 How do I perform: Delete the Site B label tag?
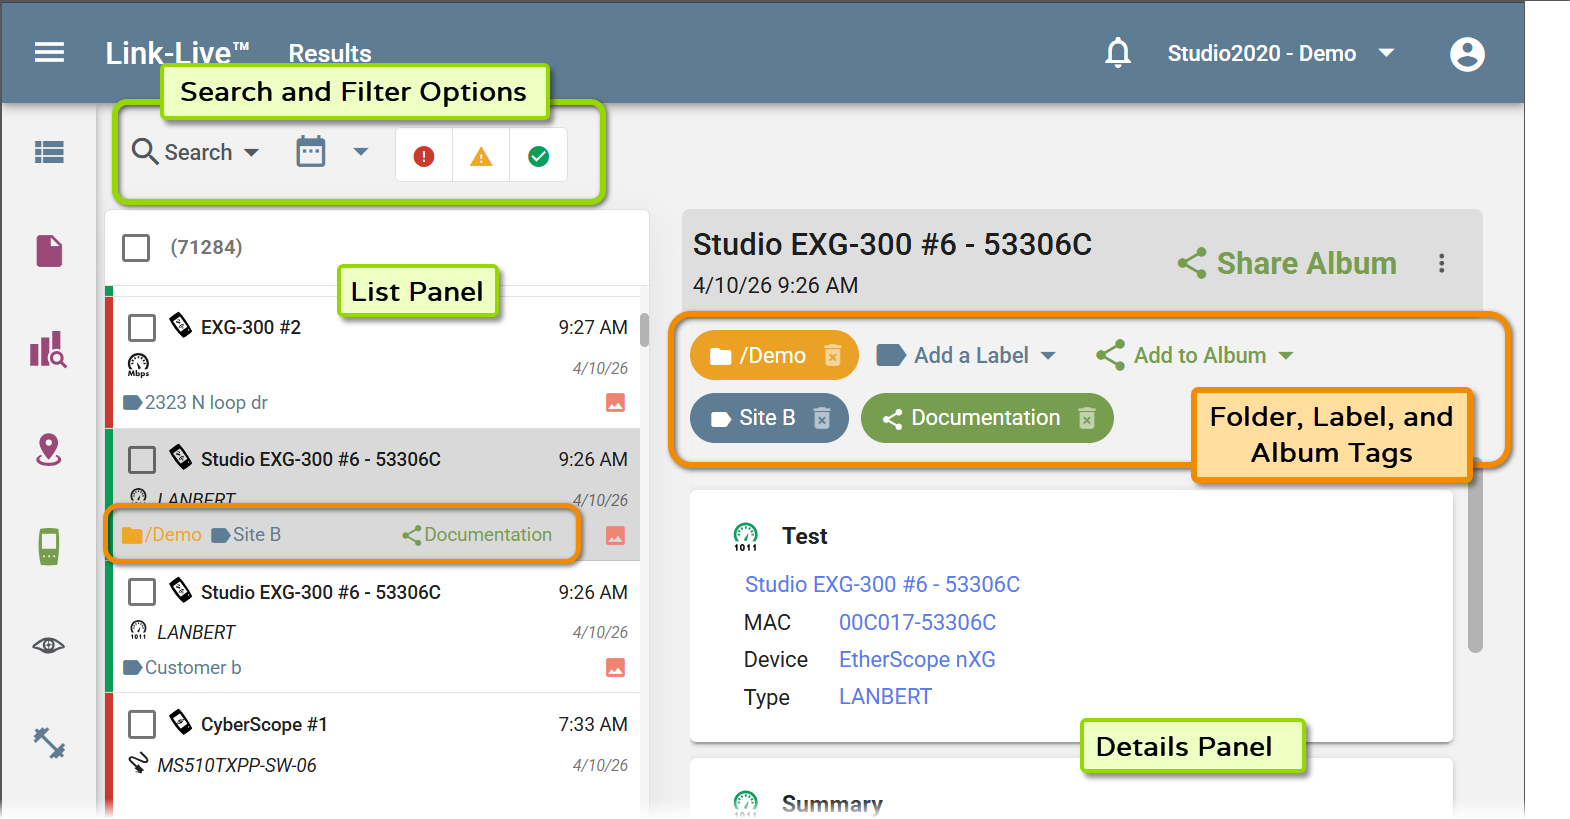coord(822,418)
